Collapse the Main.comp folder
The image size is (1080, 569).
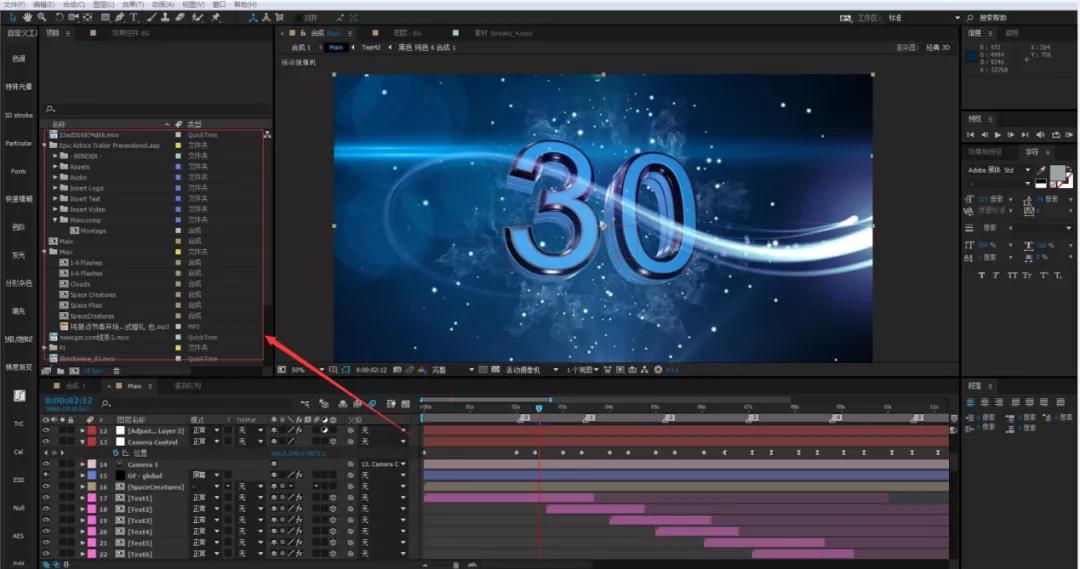pos(55,220)
